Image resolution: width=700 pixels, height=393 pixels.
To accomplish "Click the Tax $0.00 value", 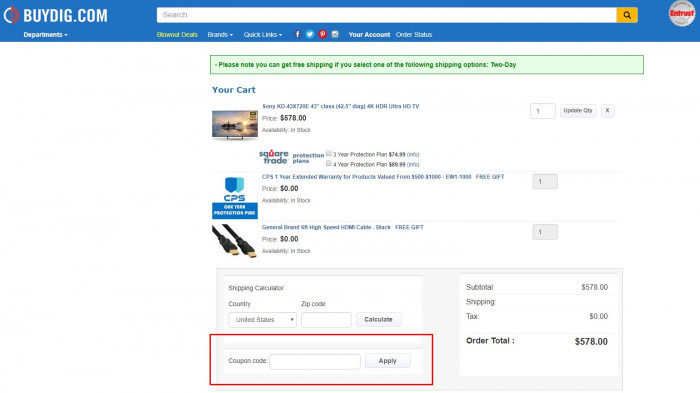I will tap(599, 316).
